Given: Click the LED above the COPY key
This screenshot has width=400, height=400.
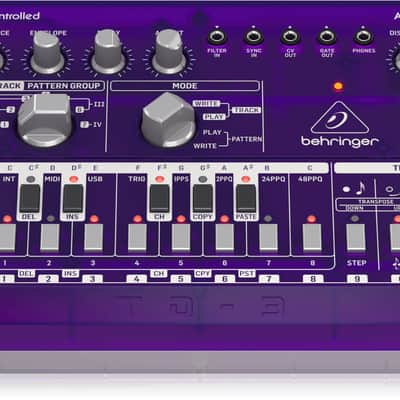Looking at the screenshot, I should 203,179.
